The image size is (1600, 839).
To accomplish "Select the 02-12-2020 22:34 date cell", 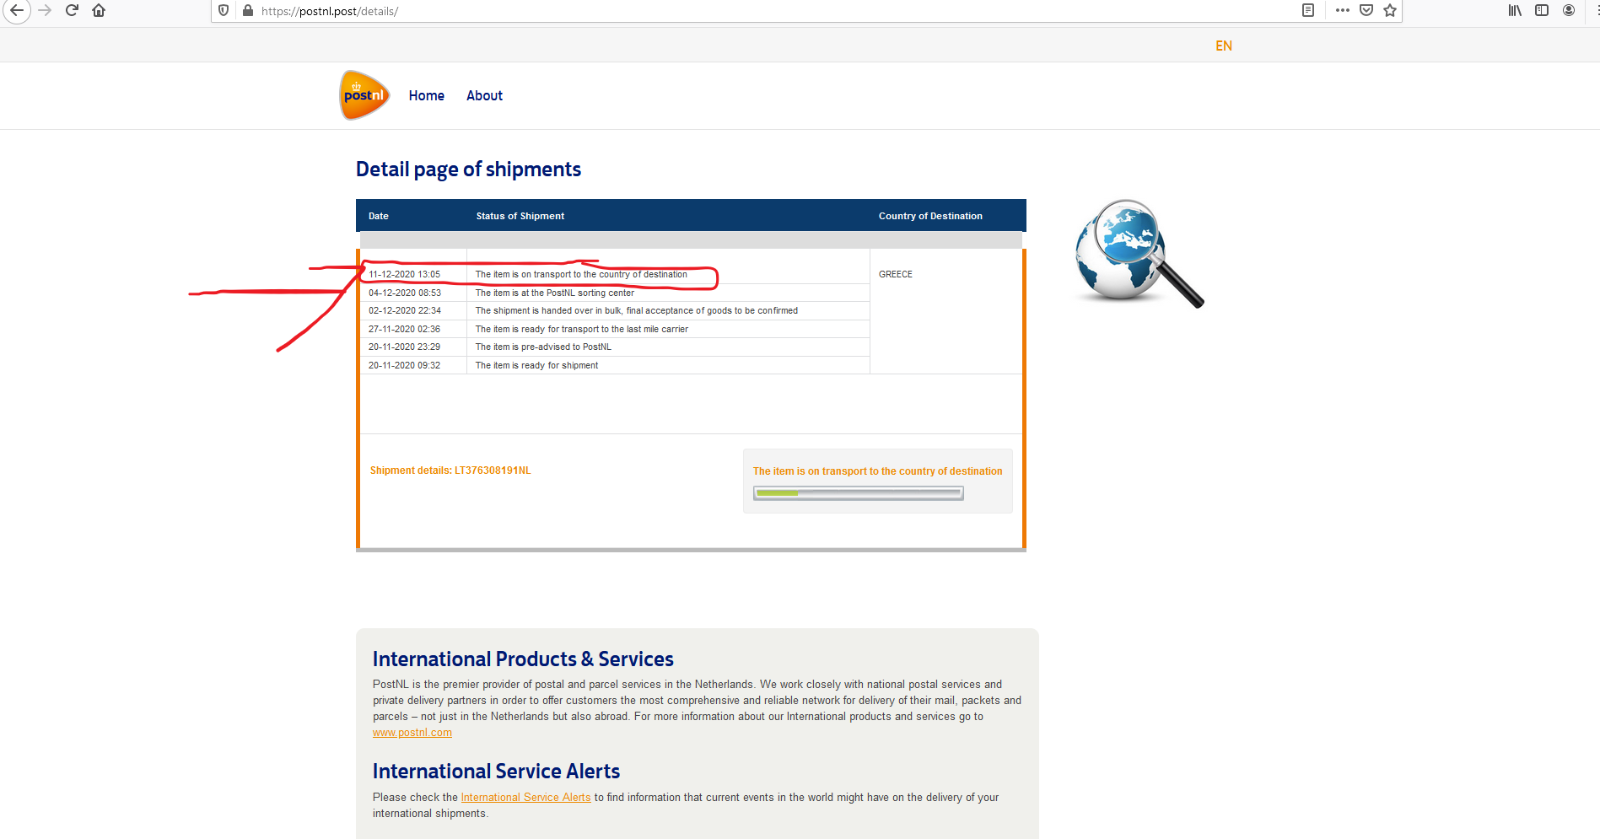I will coord(404,311).
